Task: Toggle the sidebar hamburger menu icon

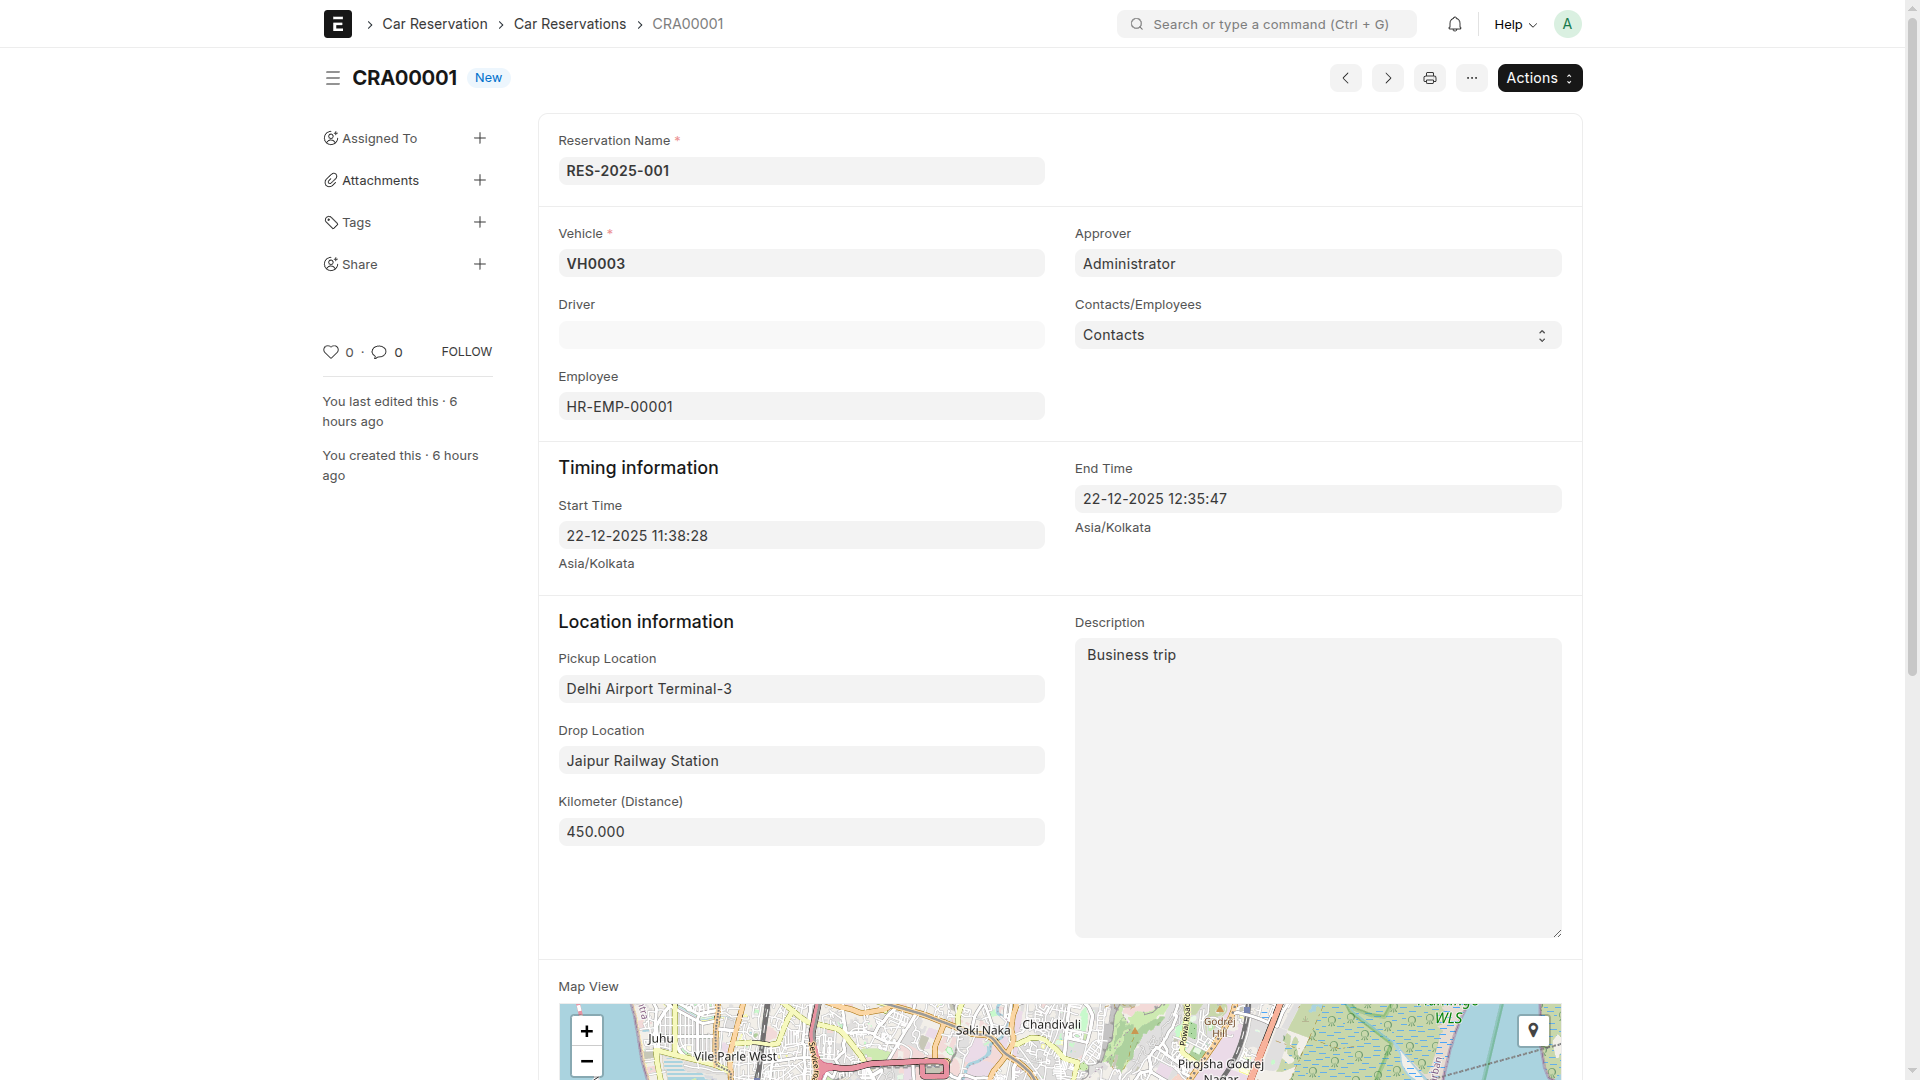Action: point(333,78)
